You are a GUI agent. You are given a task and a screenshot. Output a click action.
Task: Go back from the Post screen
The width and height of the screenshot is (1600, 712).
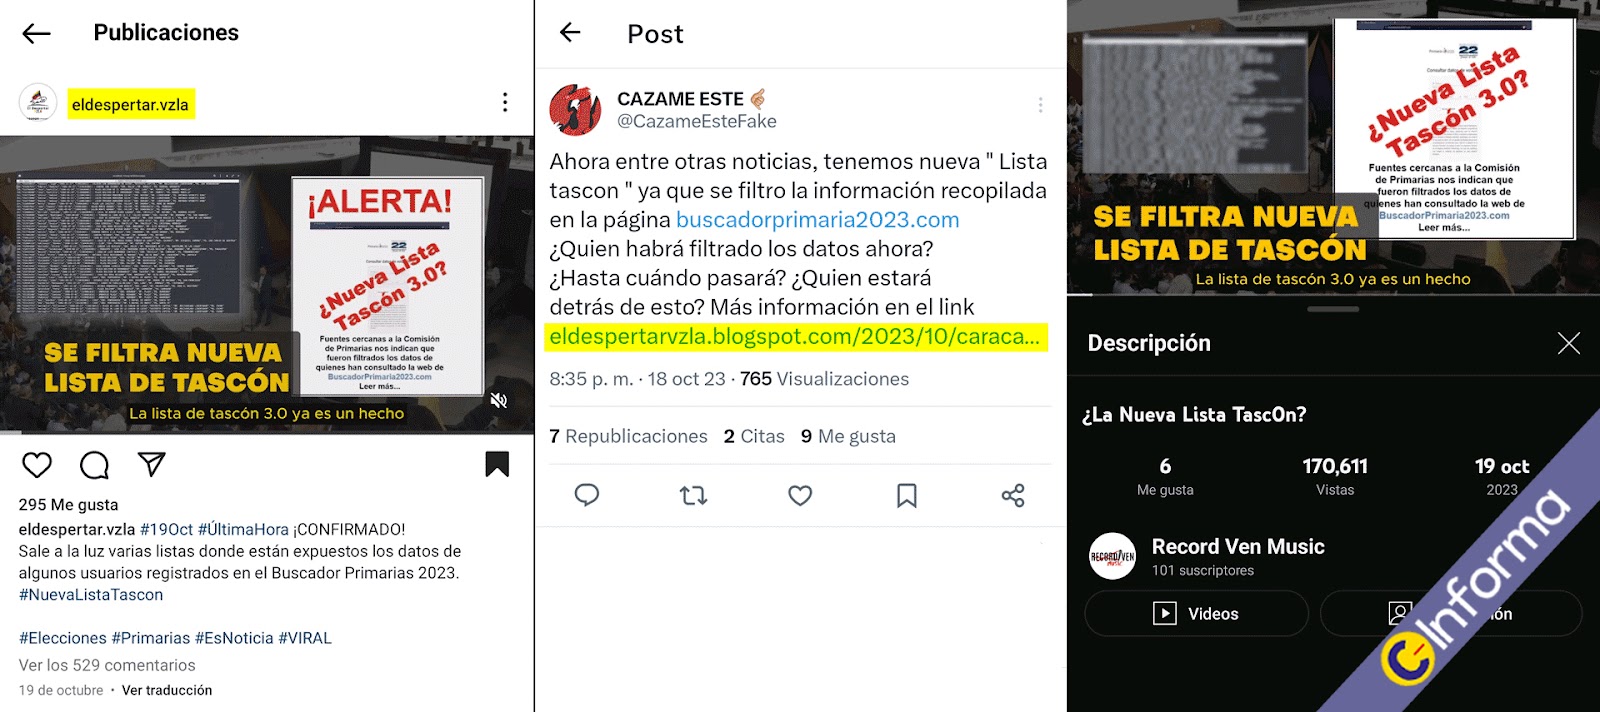(x=570, y=33)
